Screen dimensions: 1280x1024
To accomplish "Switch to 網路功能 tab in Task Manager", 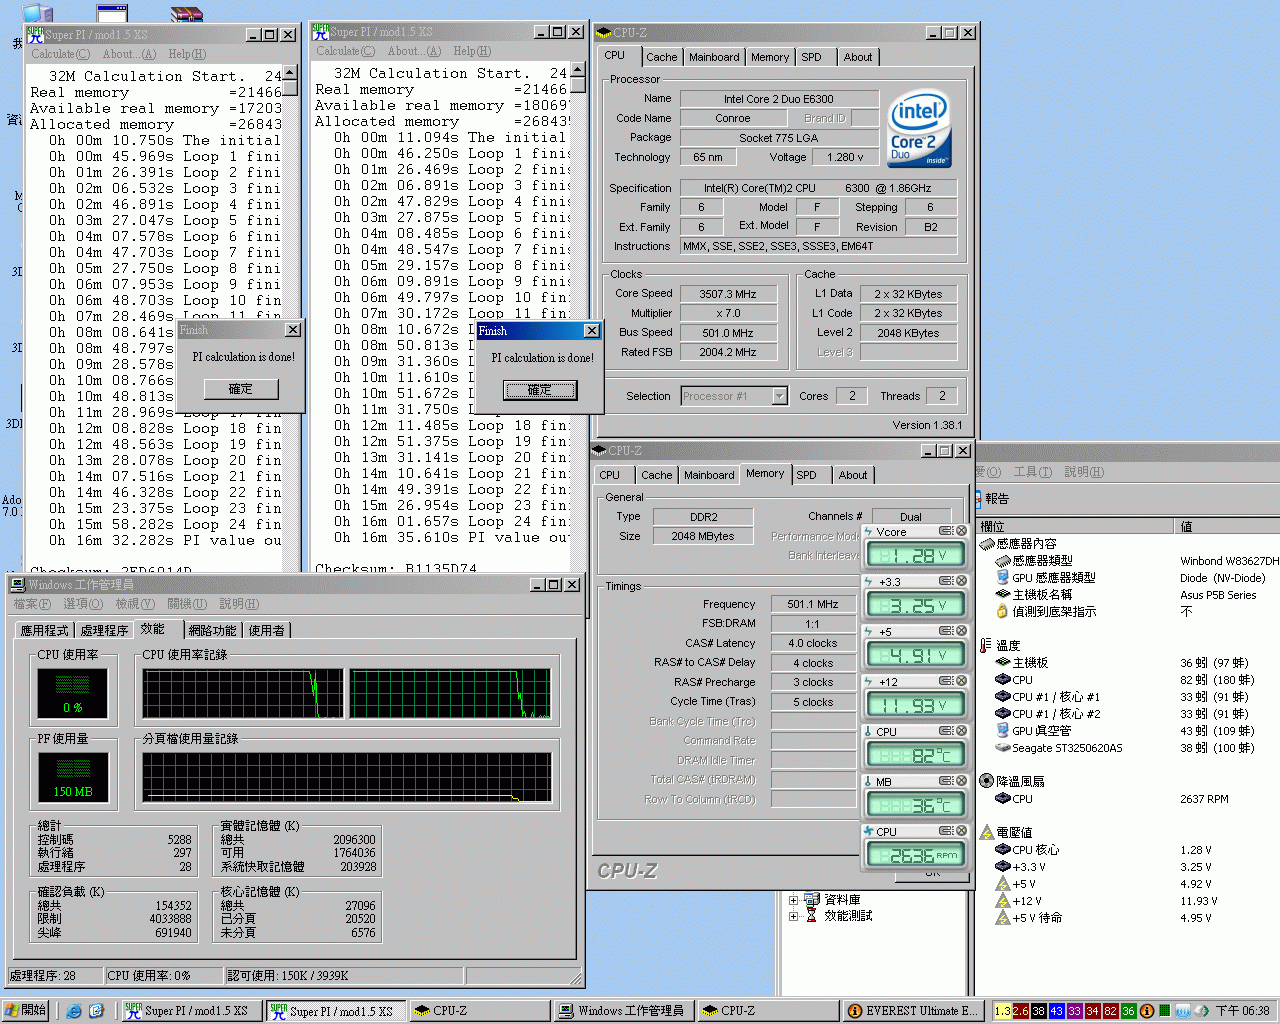I will point(213,630).
